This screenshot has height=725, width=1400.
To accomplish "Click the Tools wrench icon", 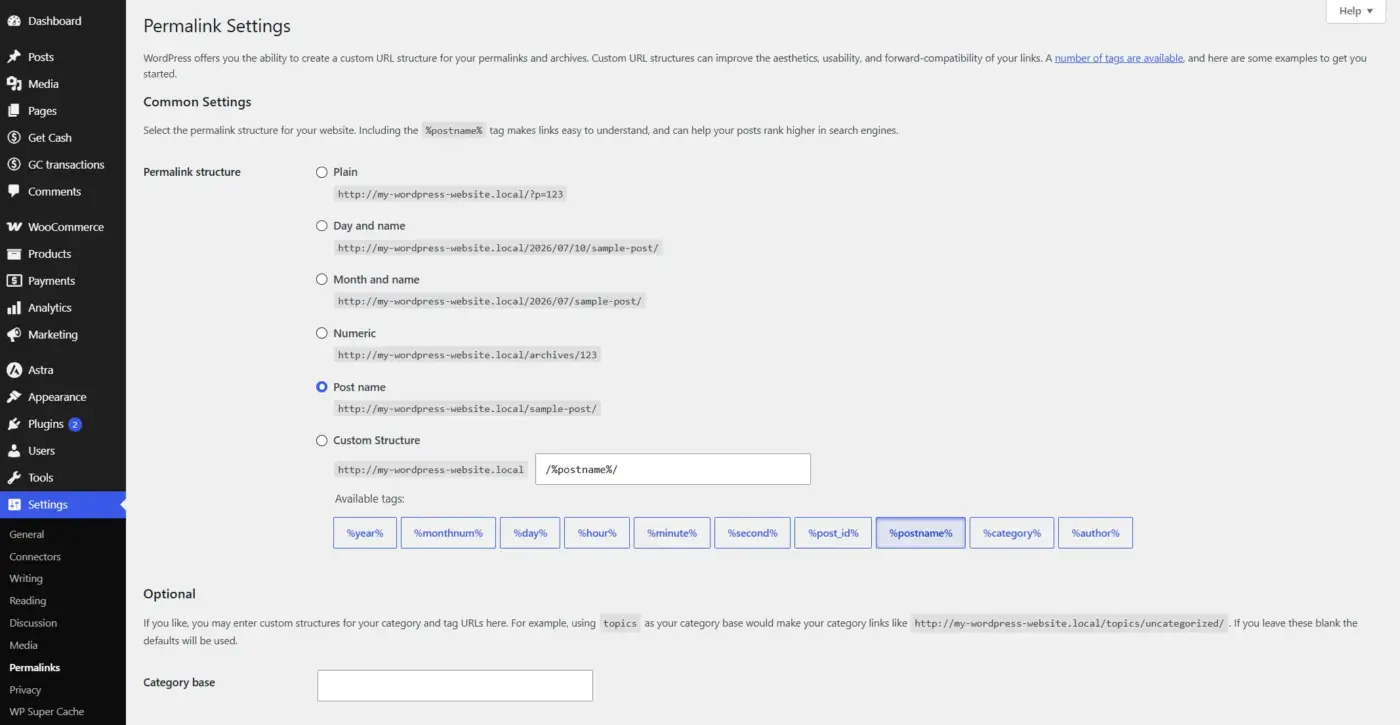I will (x=14, y=478).
